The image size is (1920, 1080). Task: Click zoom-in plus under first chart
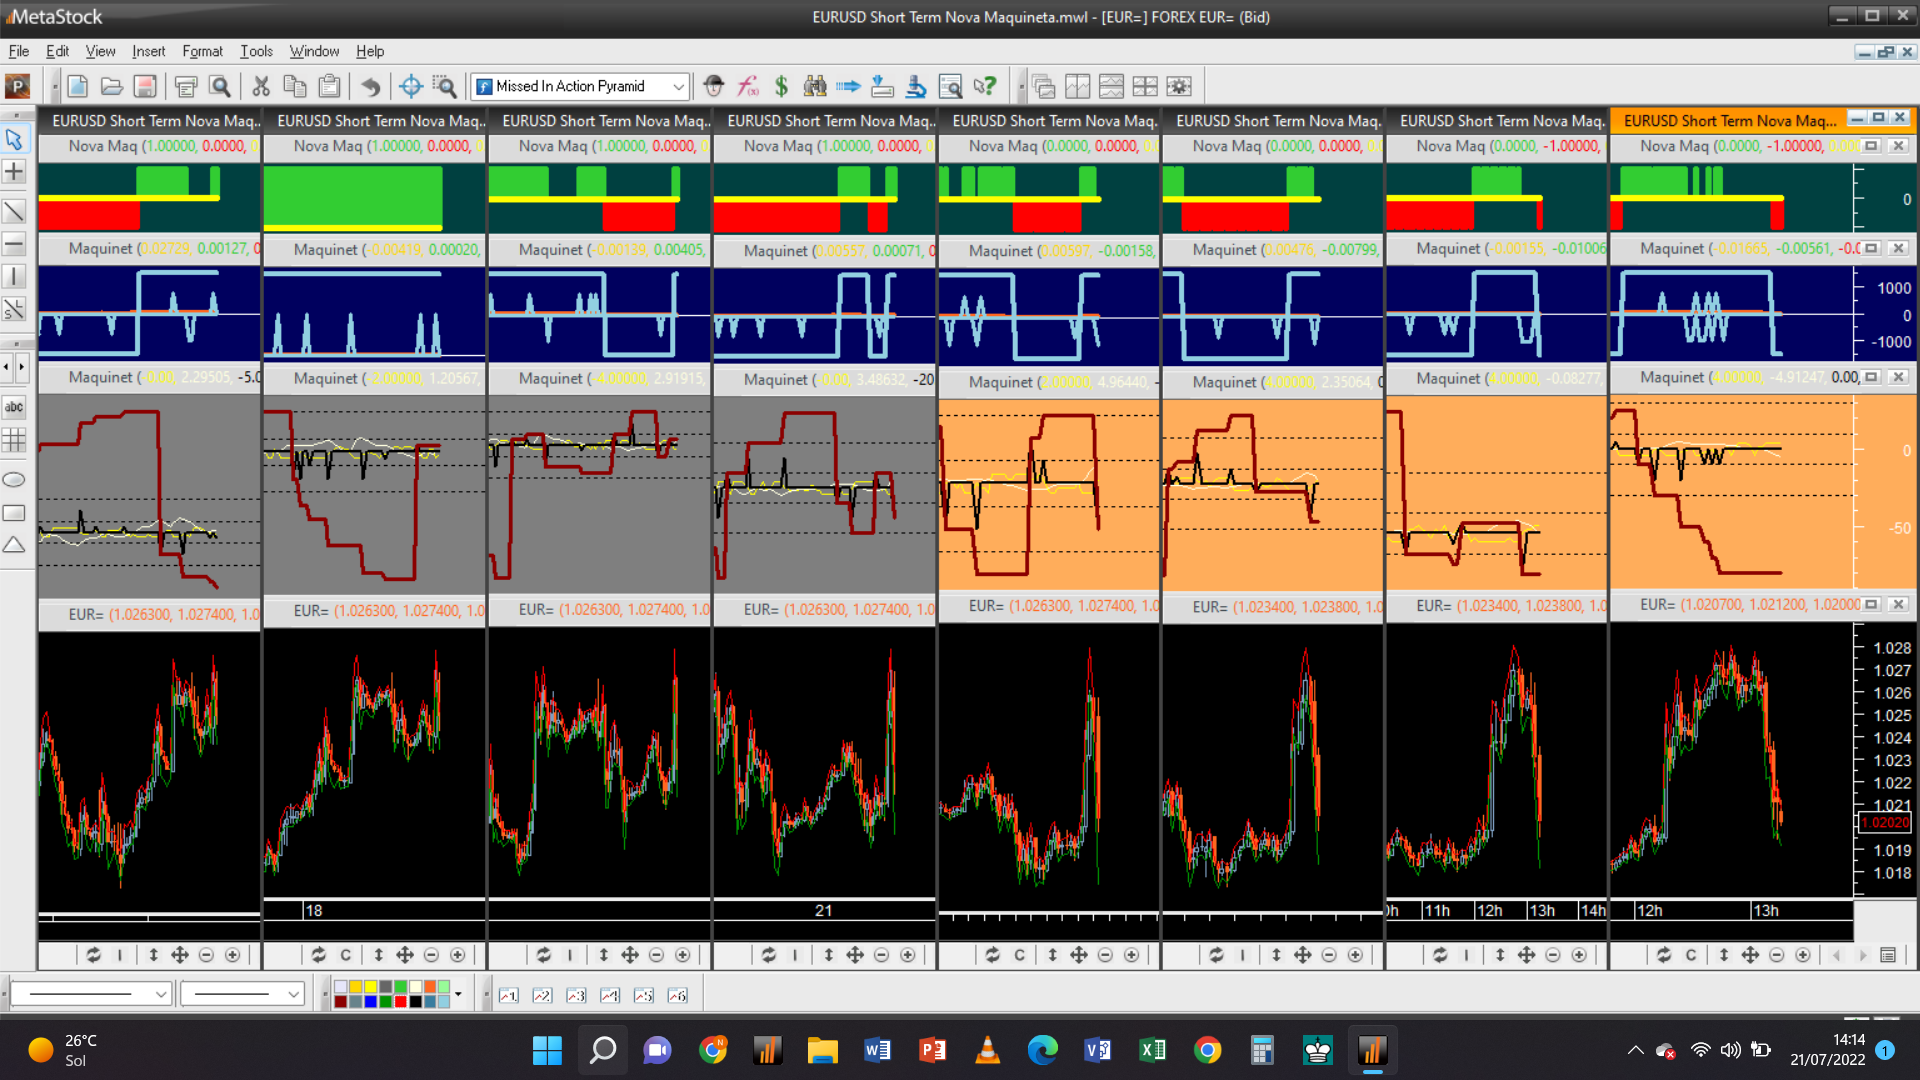click(232, 955)
